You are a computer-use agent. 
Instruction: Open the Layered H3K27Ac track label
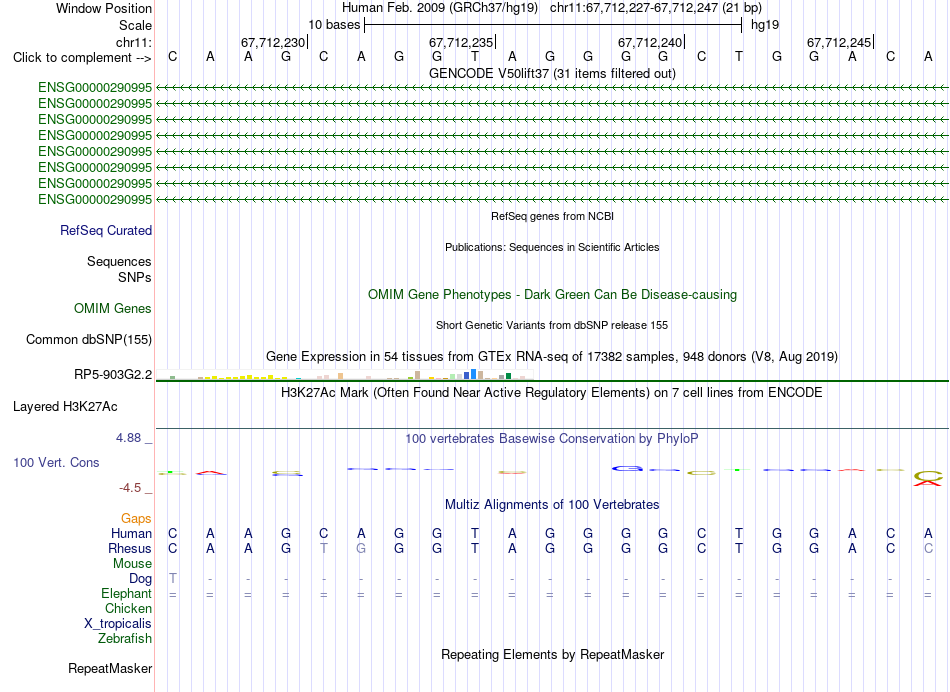pos(65,407)
